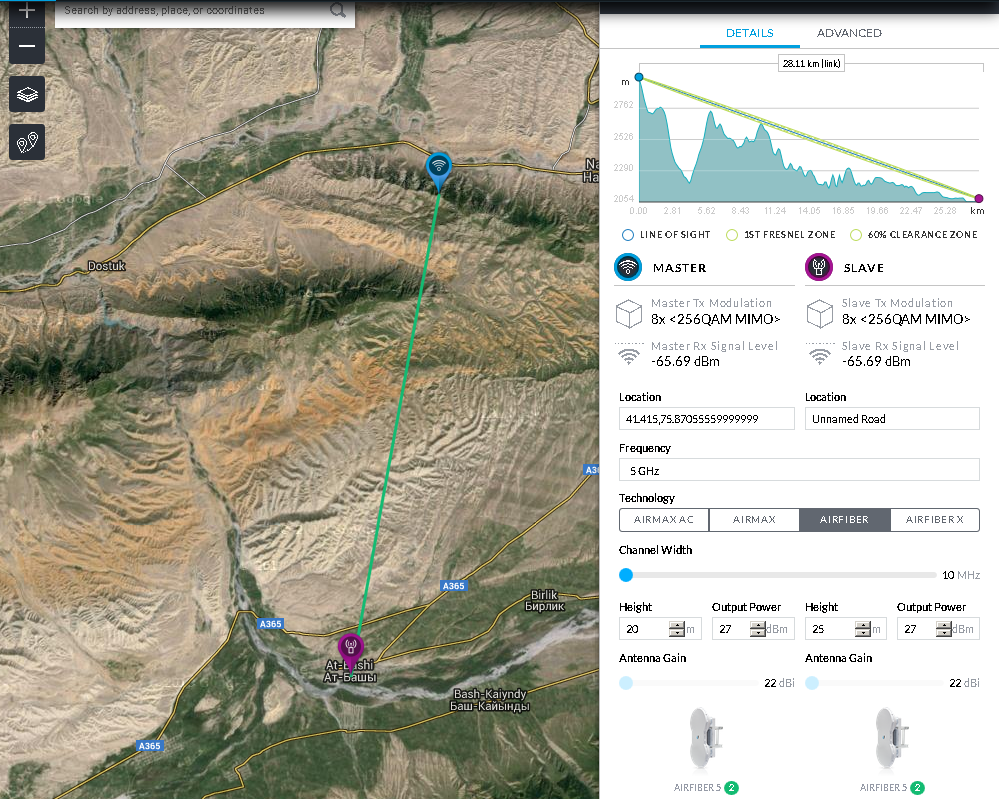Select the blue master pin on map
The height and width of the screenshot is (799, 999).
(438, 166)
